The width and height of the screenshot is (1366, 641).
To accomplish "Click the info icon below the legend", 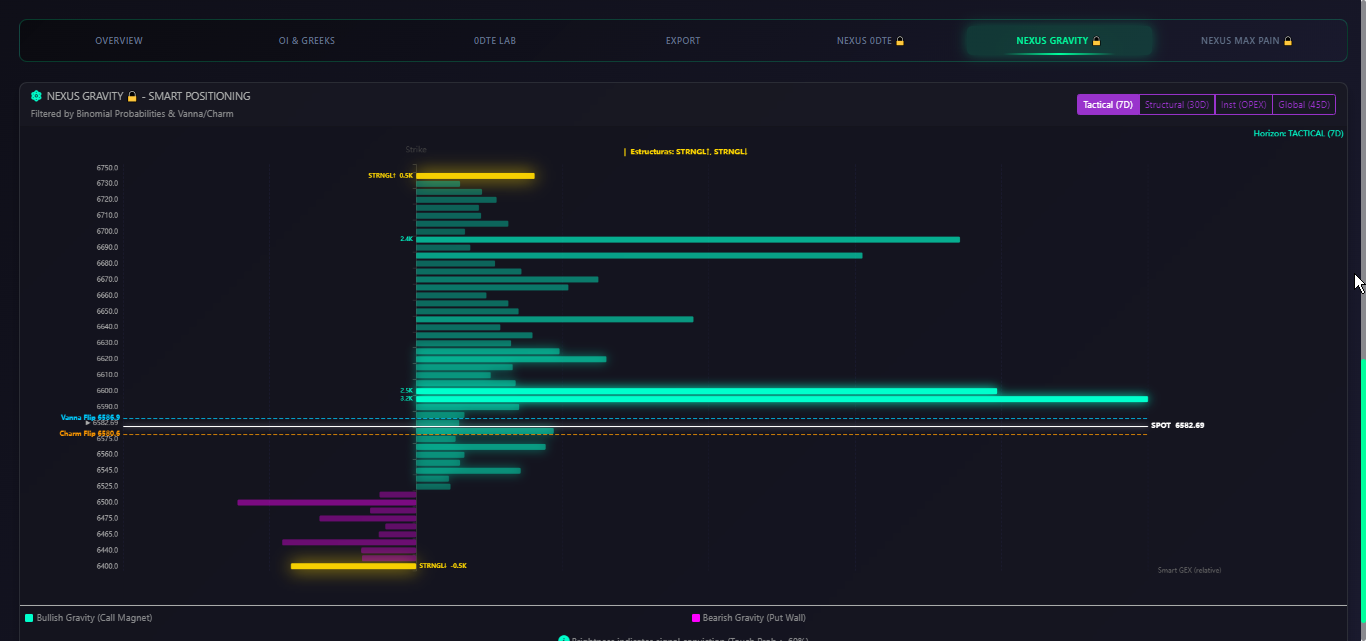I will pos(563,638).
